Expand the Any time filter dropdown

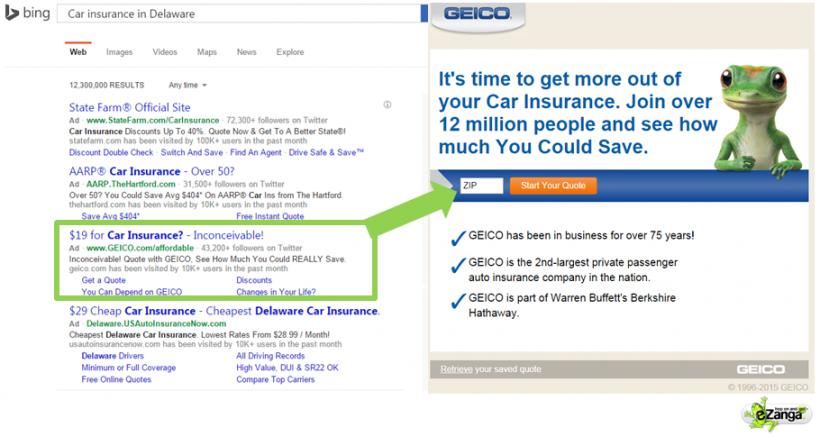click(x=187, y=85)
